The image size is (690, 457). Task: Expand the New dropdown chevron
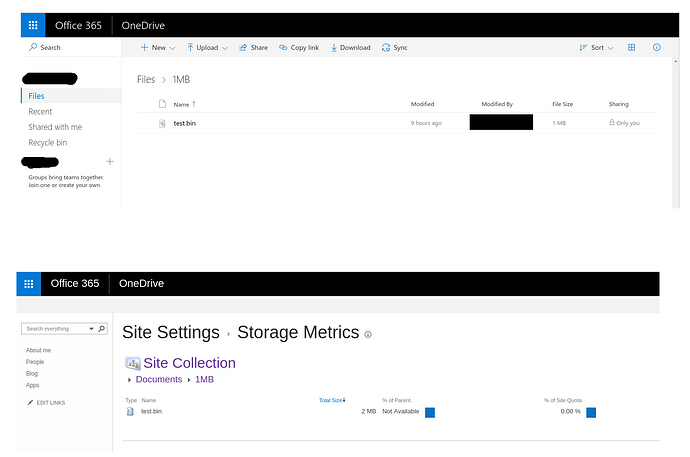(172, 48)
